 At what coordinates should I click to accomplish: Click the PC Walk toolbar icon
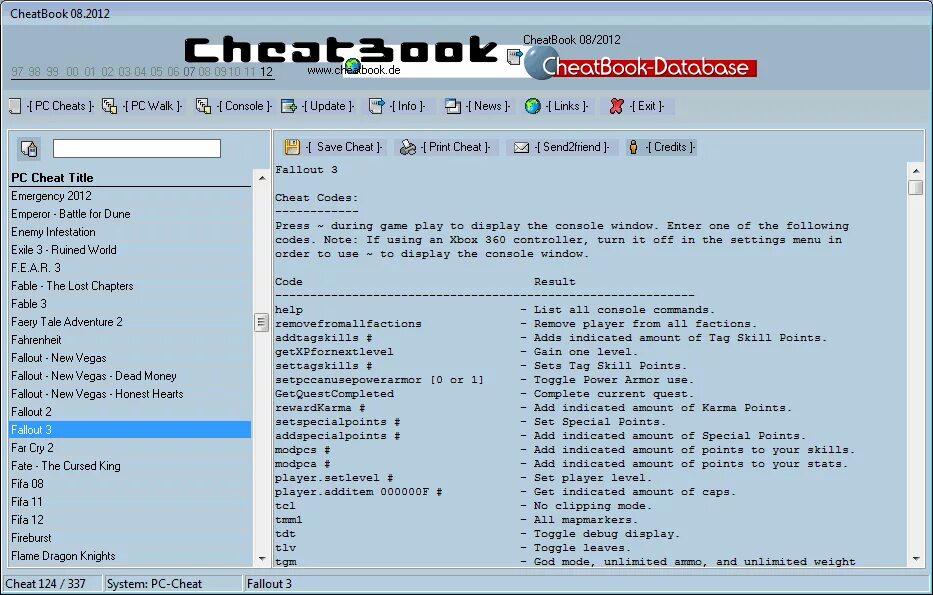109,106
